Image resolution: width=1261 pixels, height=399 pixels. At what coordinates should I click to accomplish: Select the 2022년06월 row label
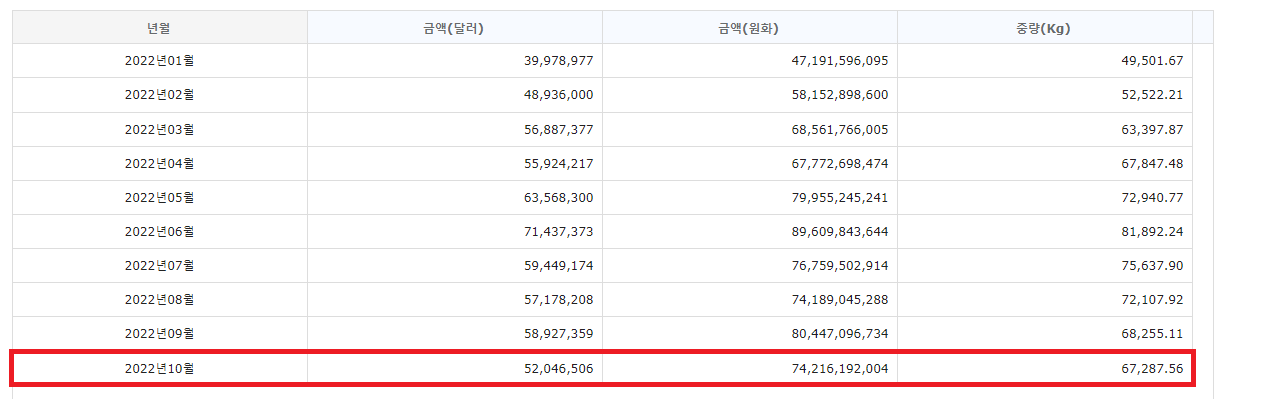pos(159,231)
